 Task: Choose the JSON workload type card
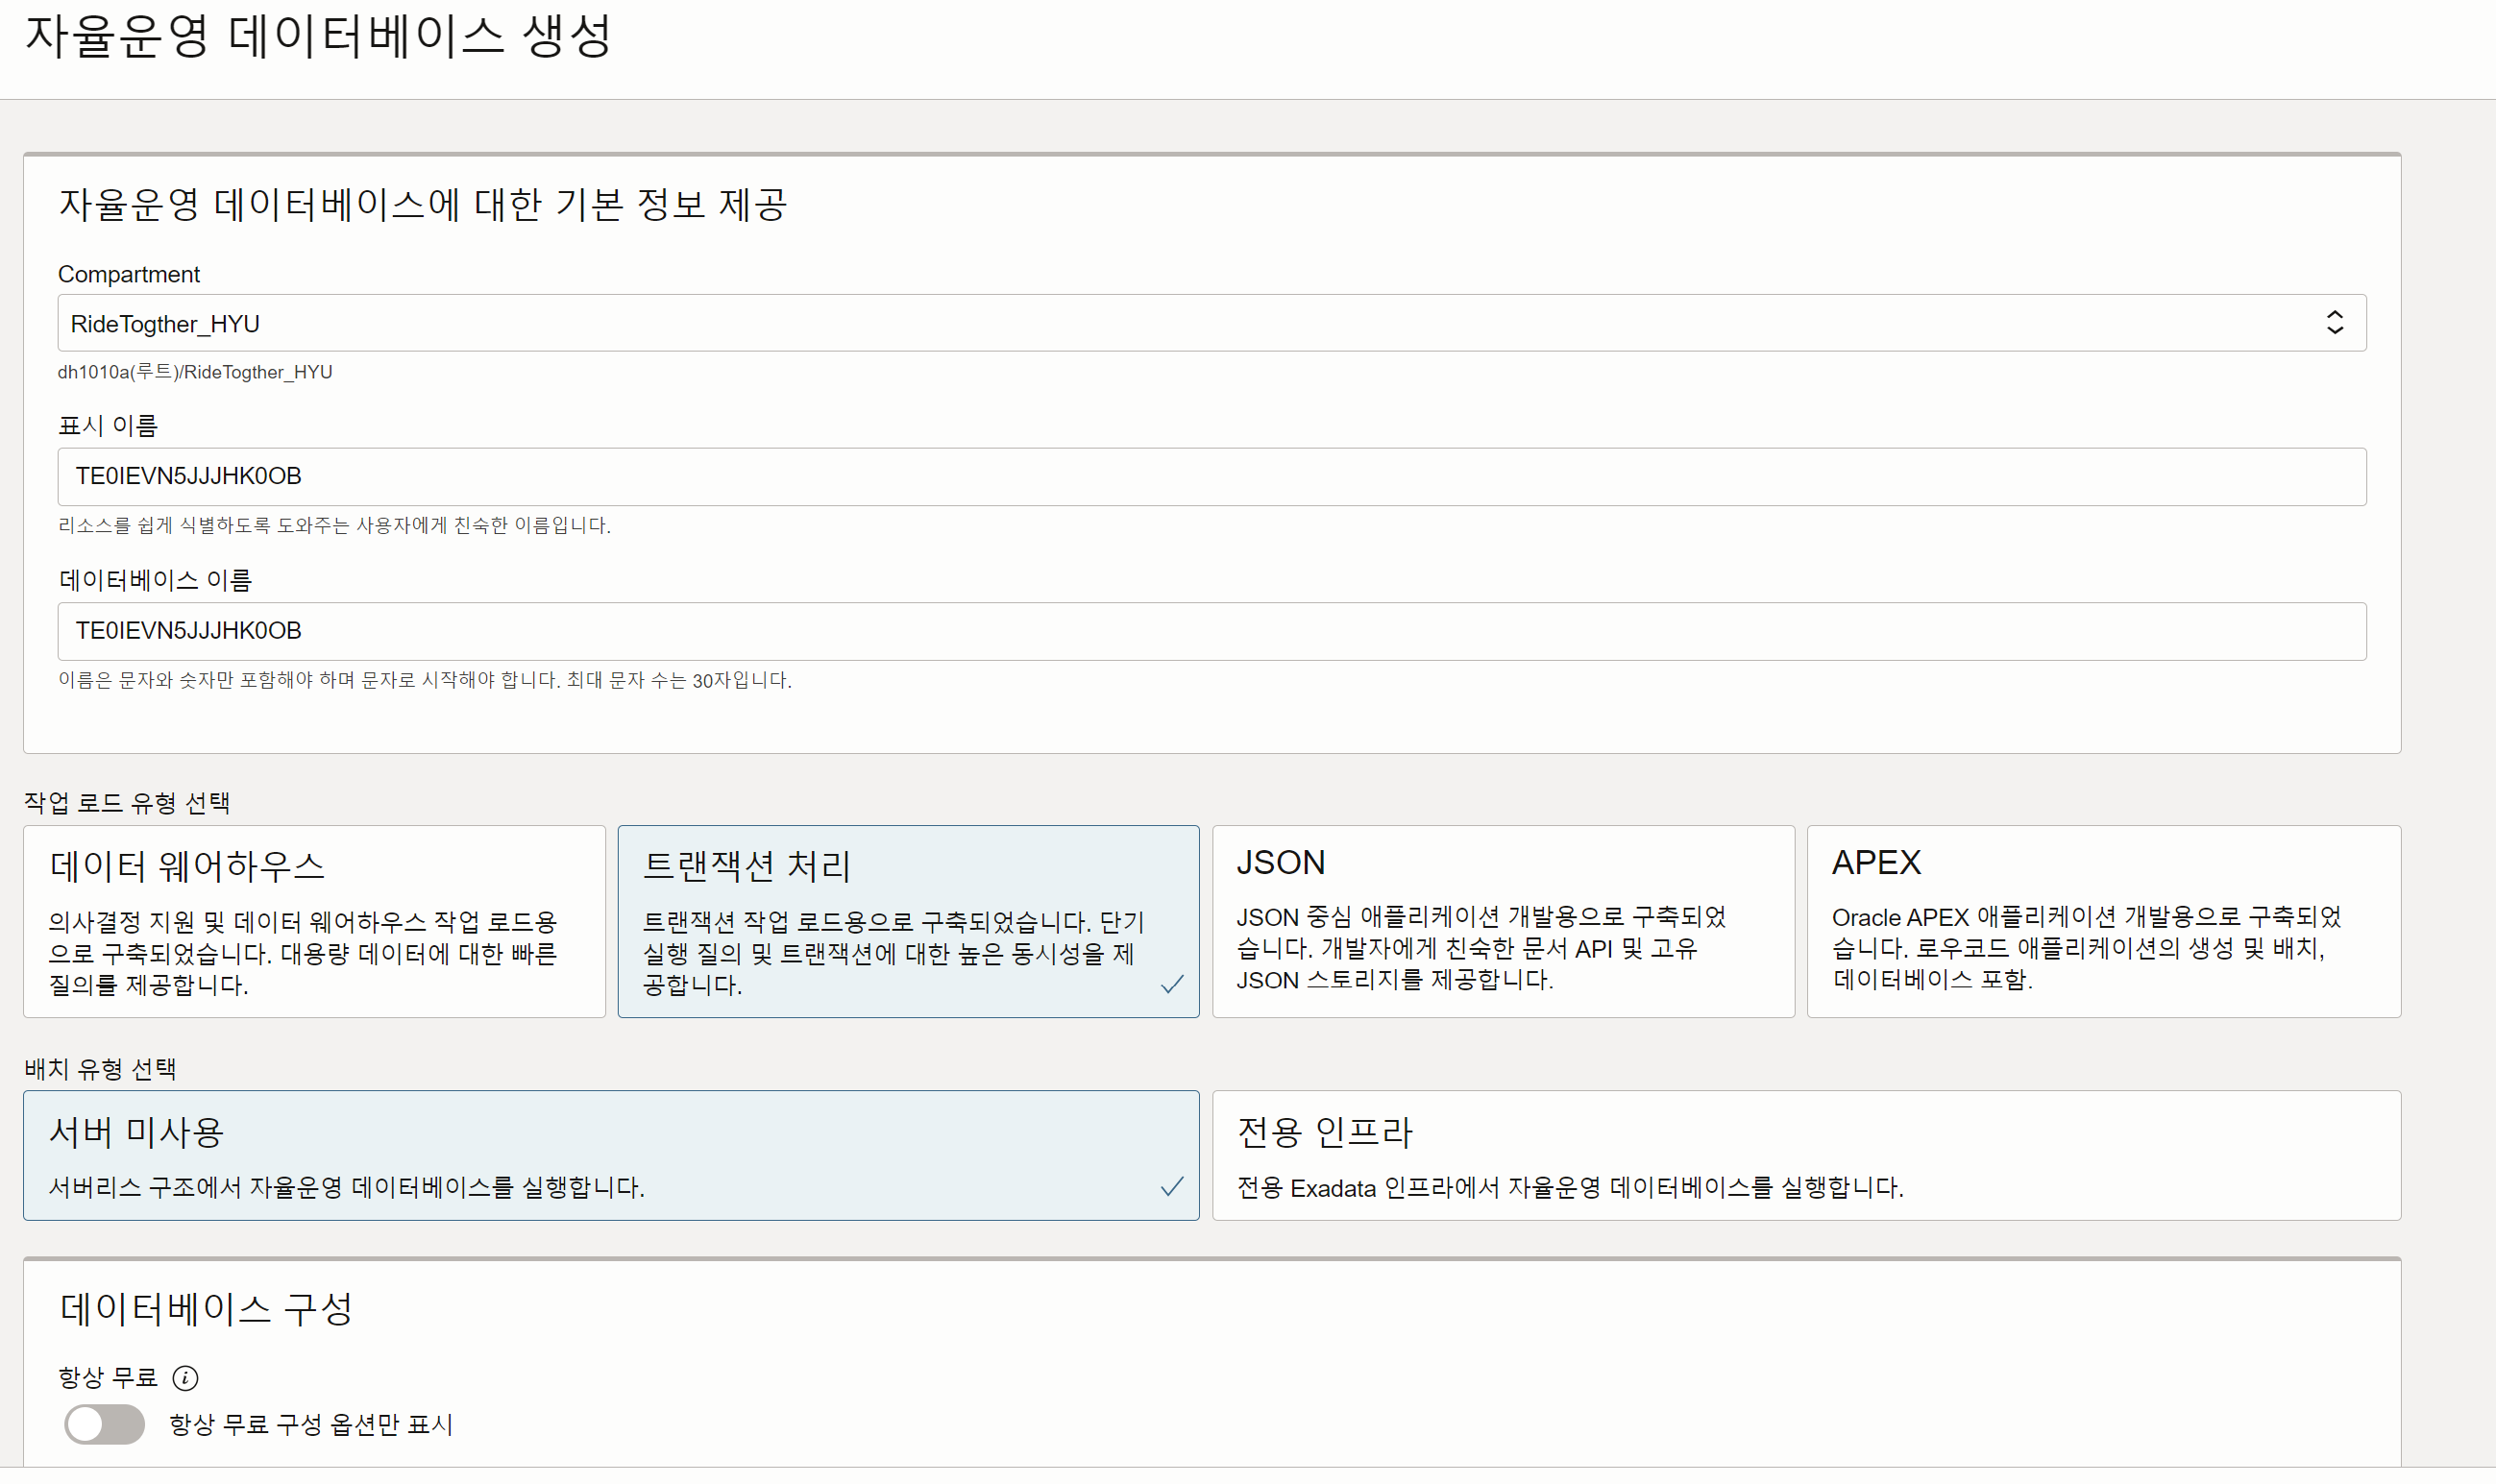point(1502,921)
